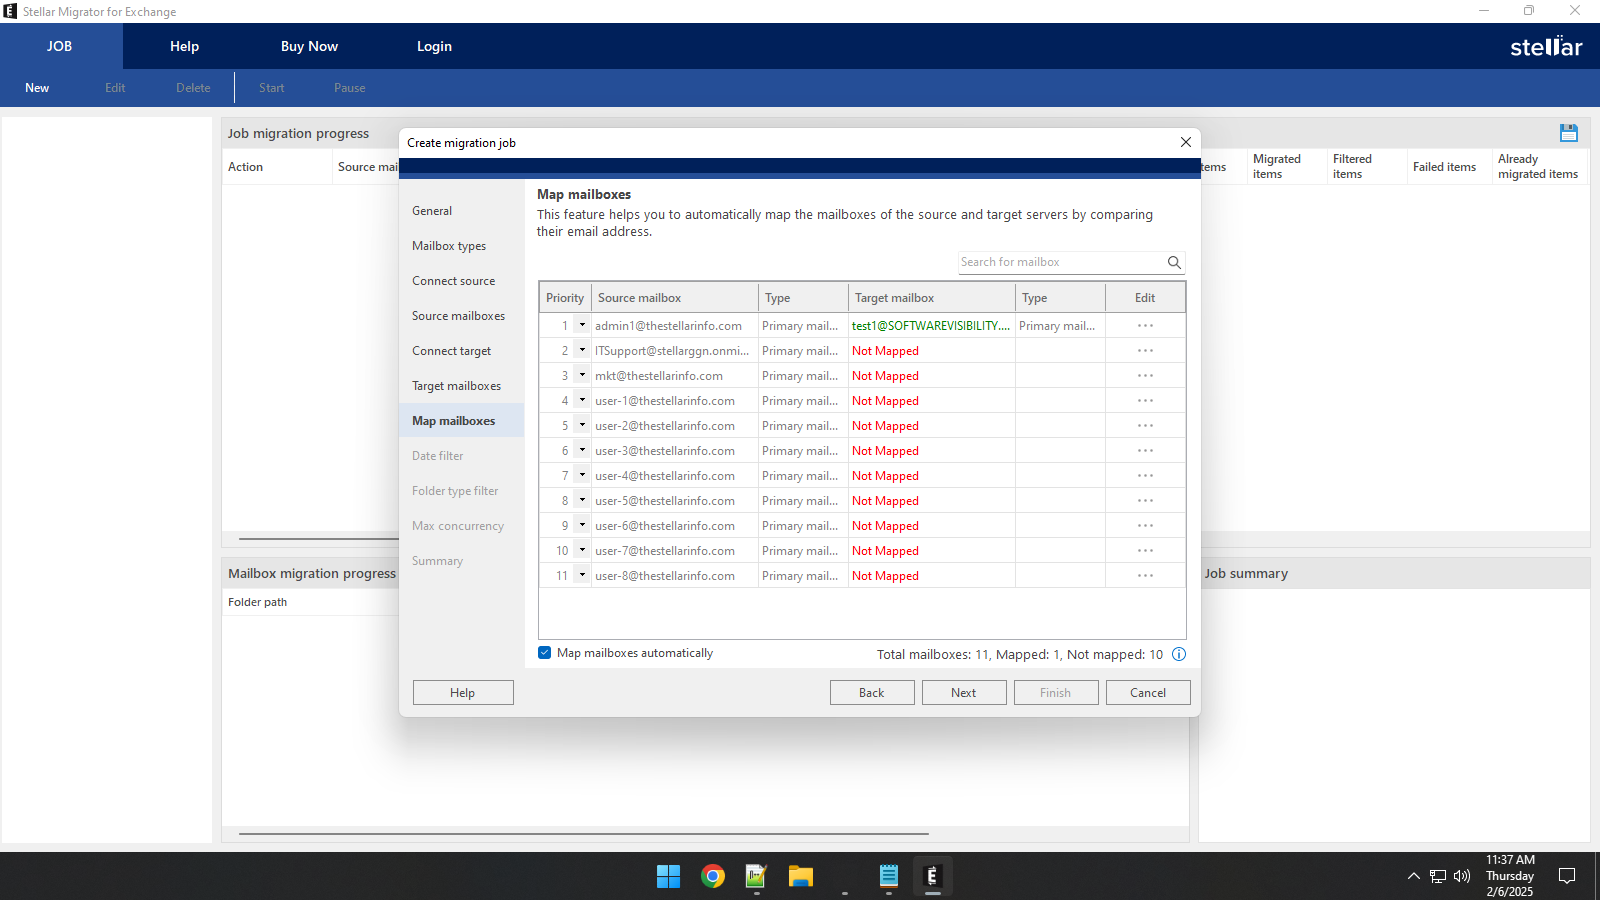Screen dimensions: 1600x900
Task: Open priority dropdown for row 8
Action: (582, 500)
